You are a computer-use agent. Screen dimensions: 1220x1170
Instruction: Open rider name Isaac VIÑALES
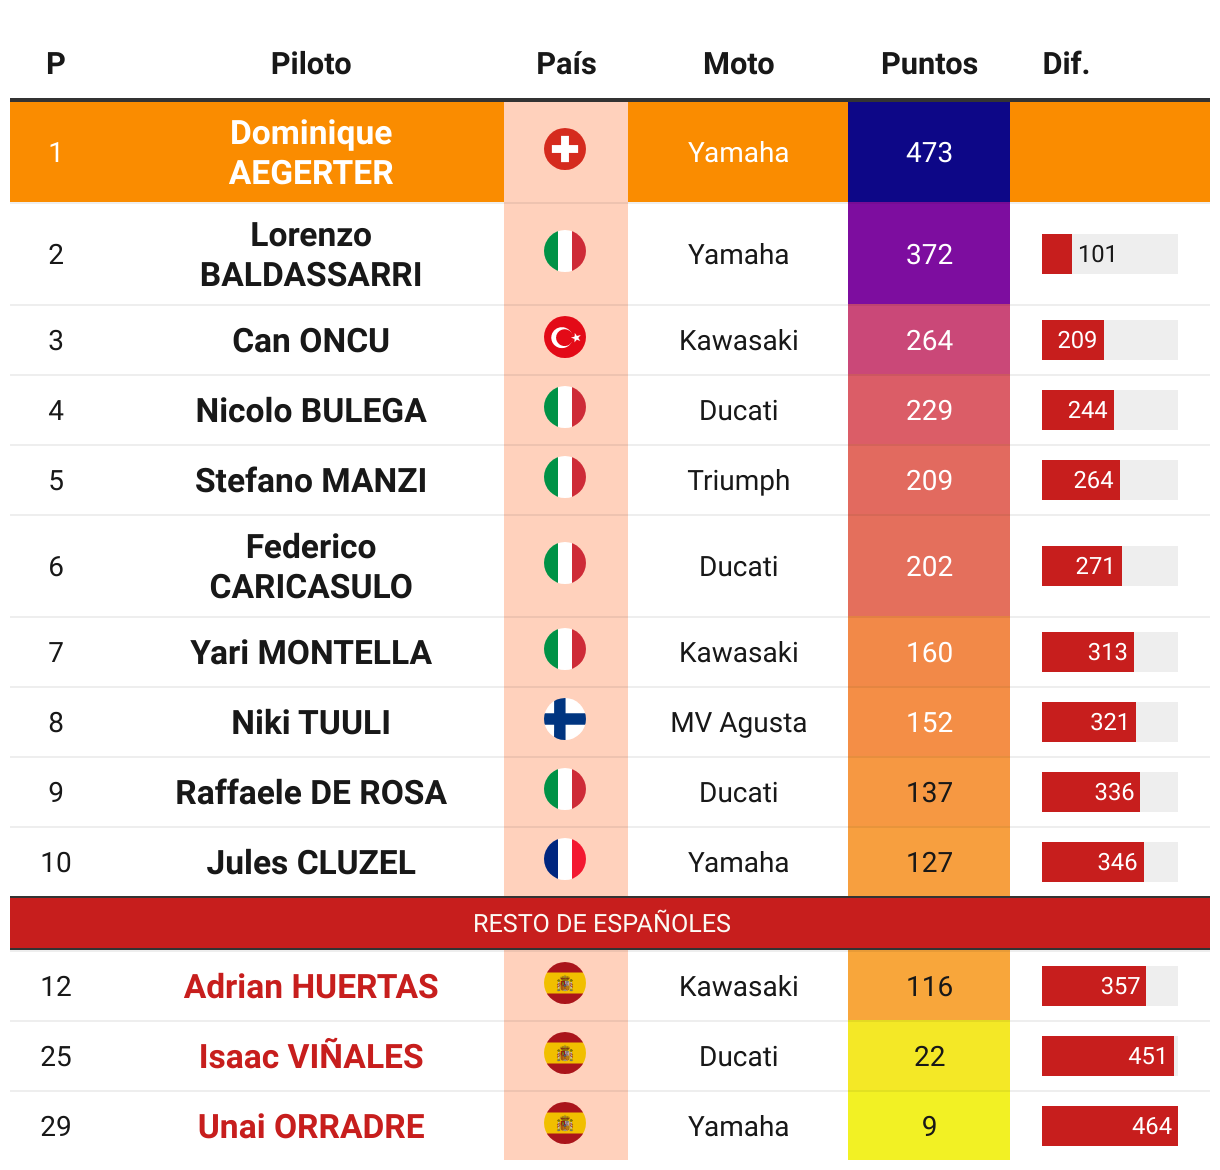point(311,1056)
